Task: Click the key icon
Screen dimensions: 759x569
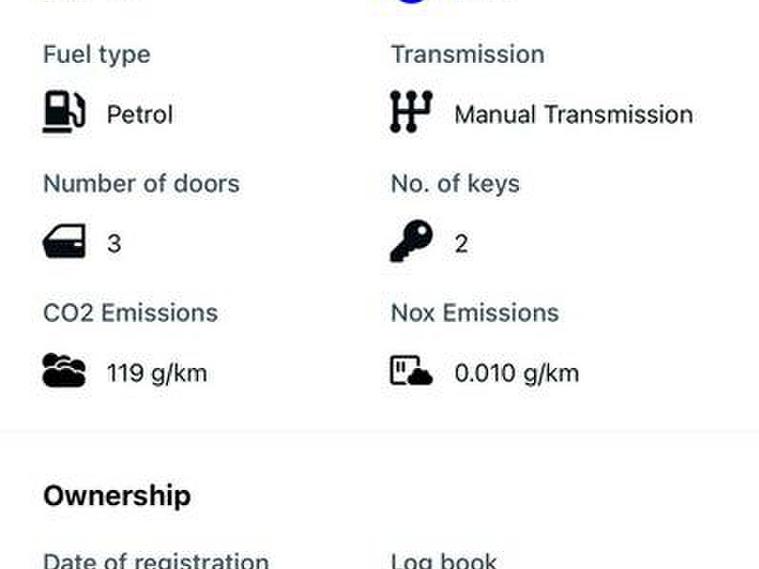Action: point(411,242)
